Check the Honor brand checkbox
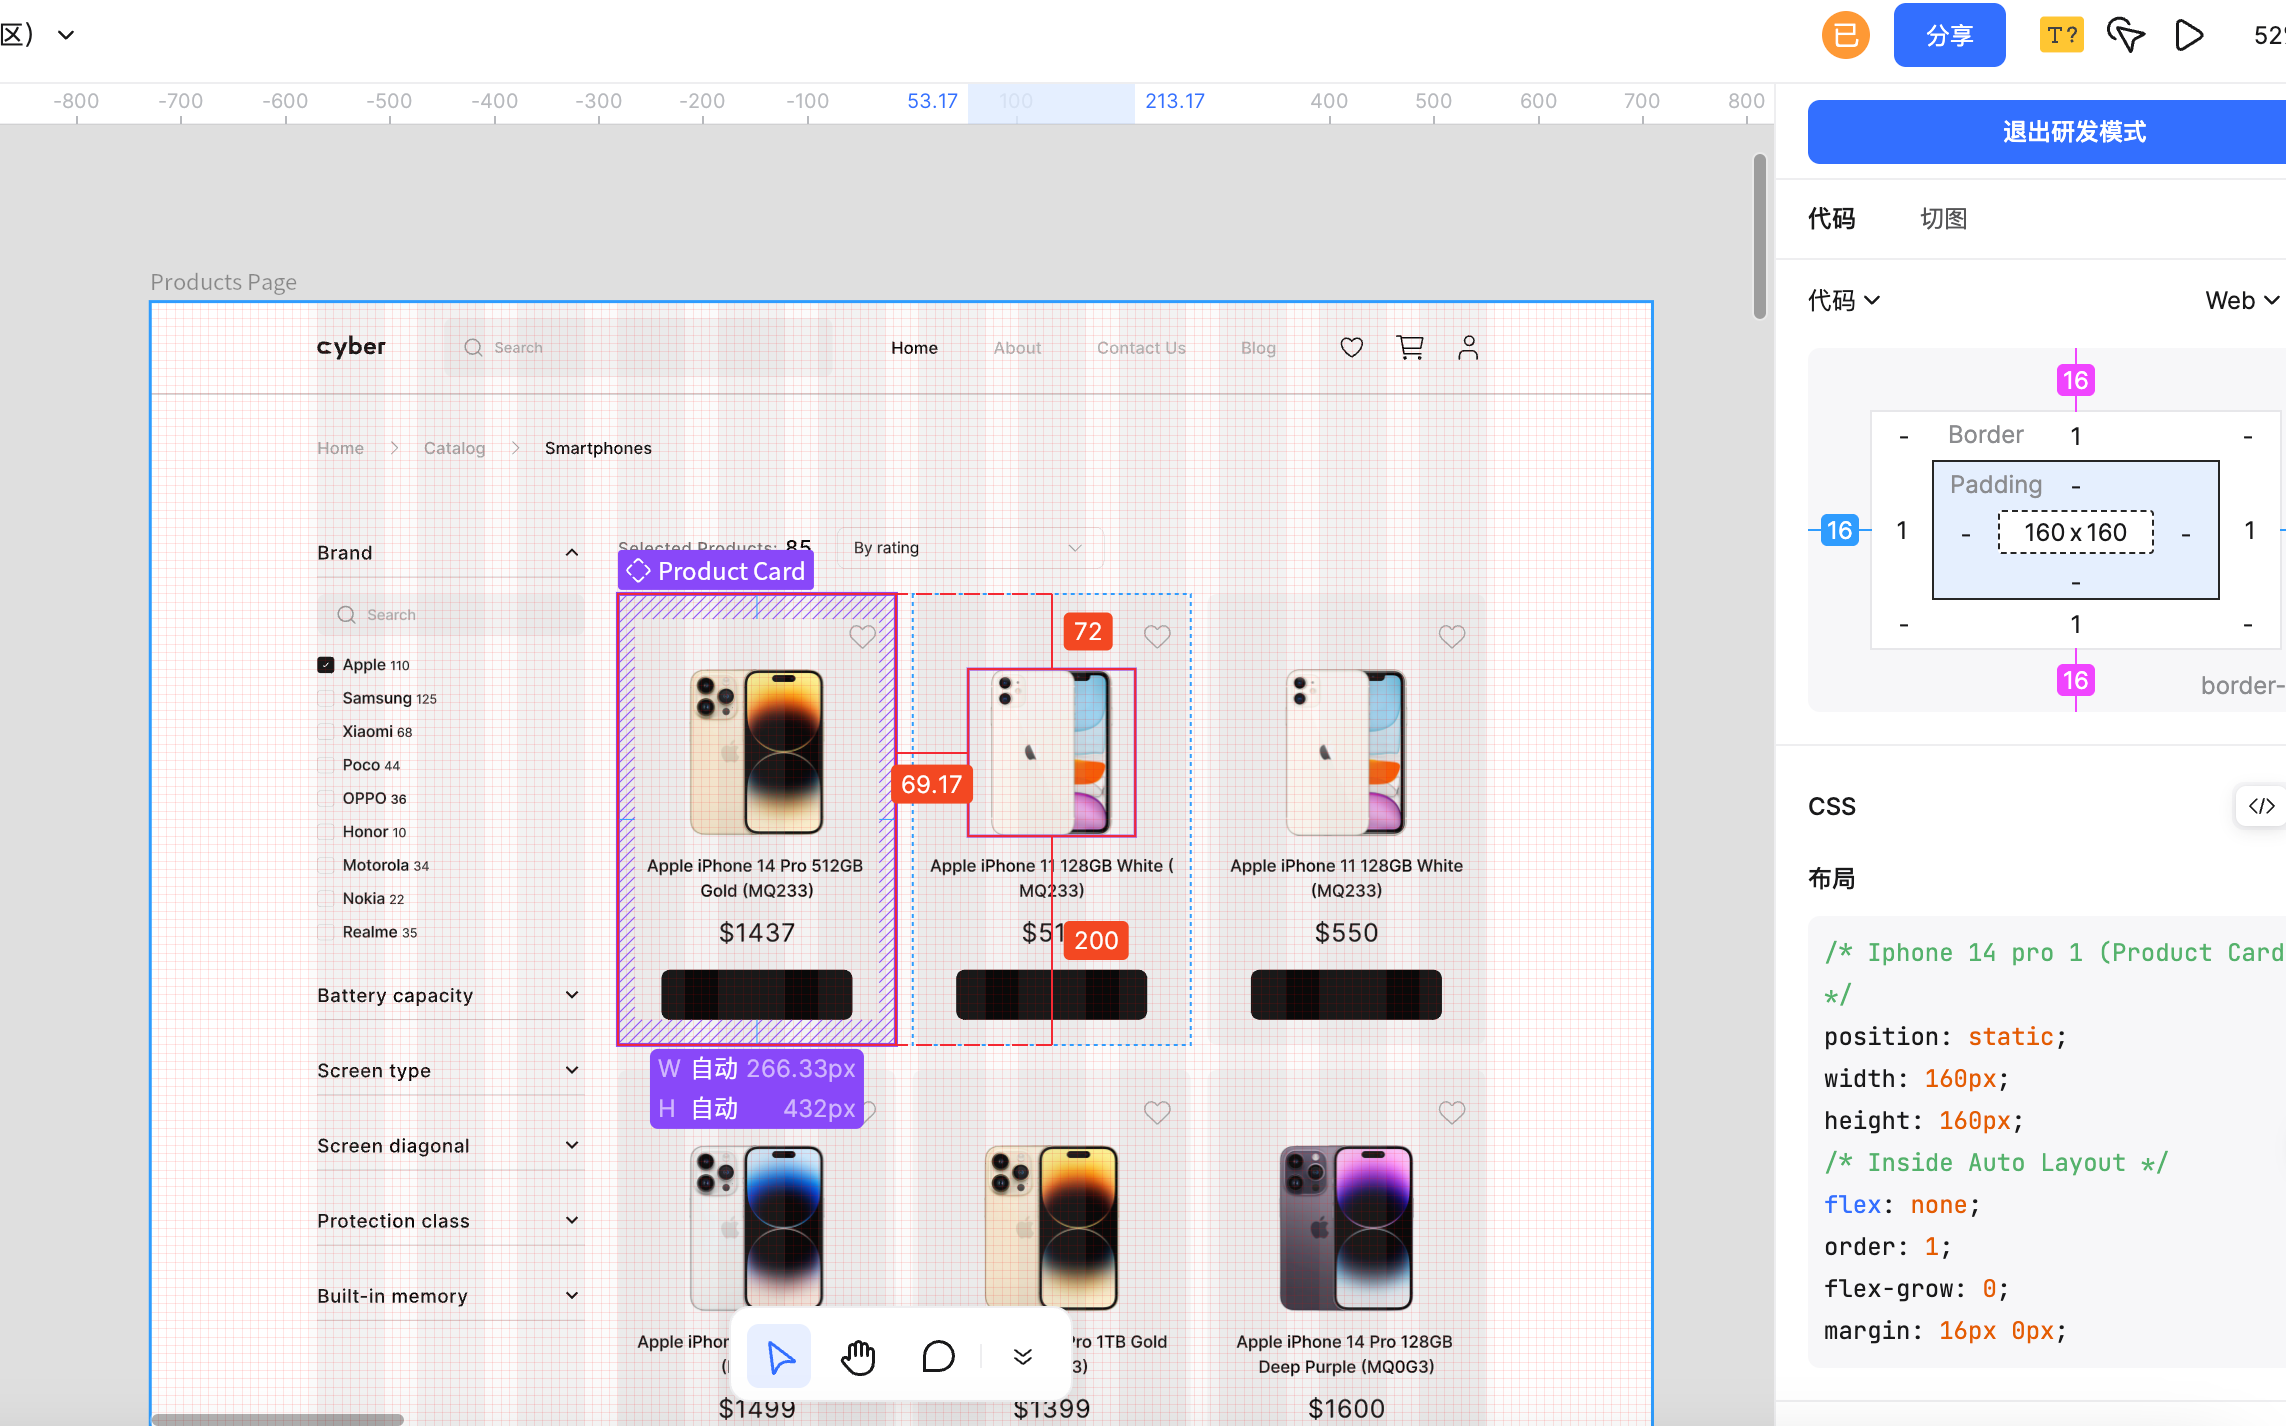 pyautogui.click(x=325, y=831)
